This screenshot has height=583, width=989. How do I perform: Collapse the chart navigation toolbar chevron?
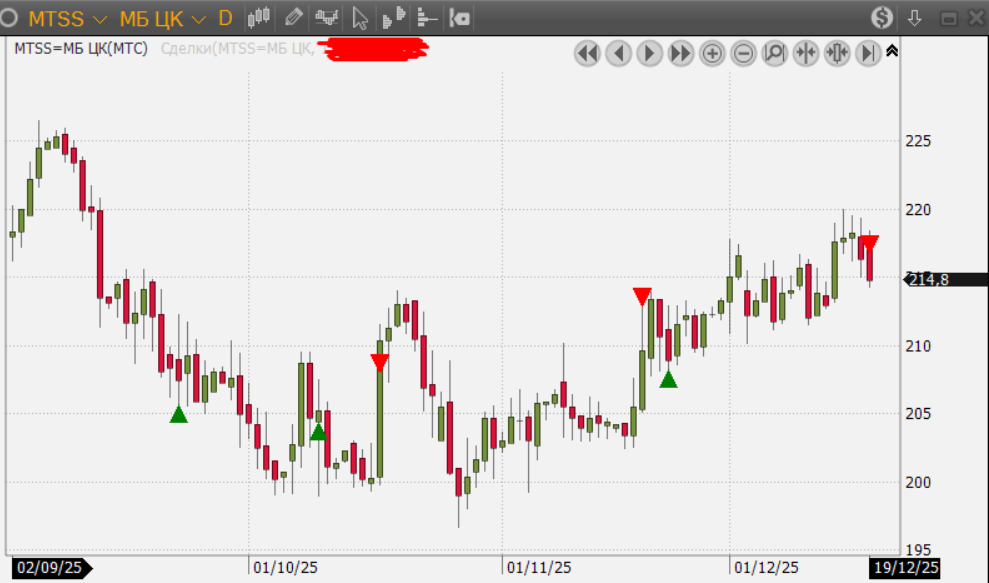coord(892,50)
